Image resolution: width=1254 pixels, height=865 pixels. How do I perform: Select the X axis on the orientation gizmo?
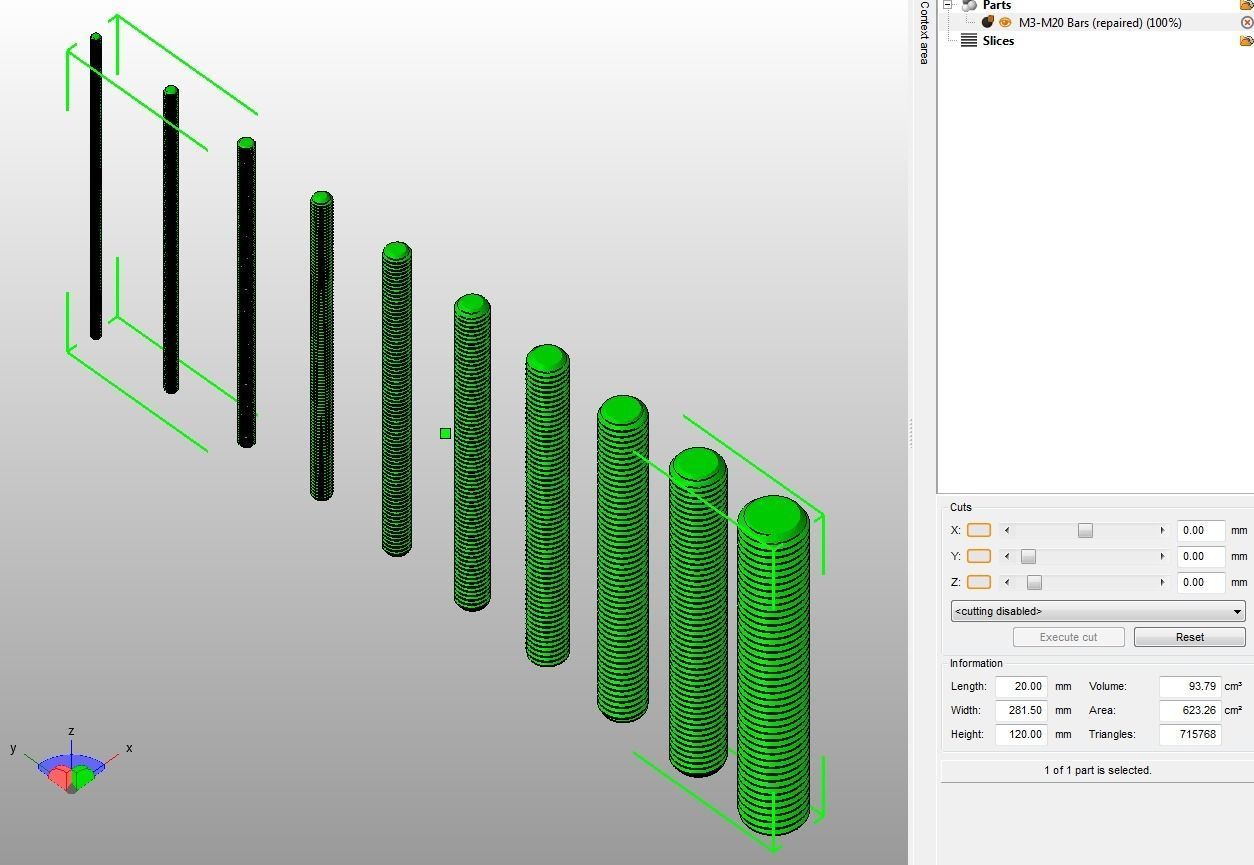tap(127, 747)
